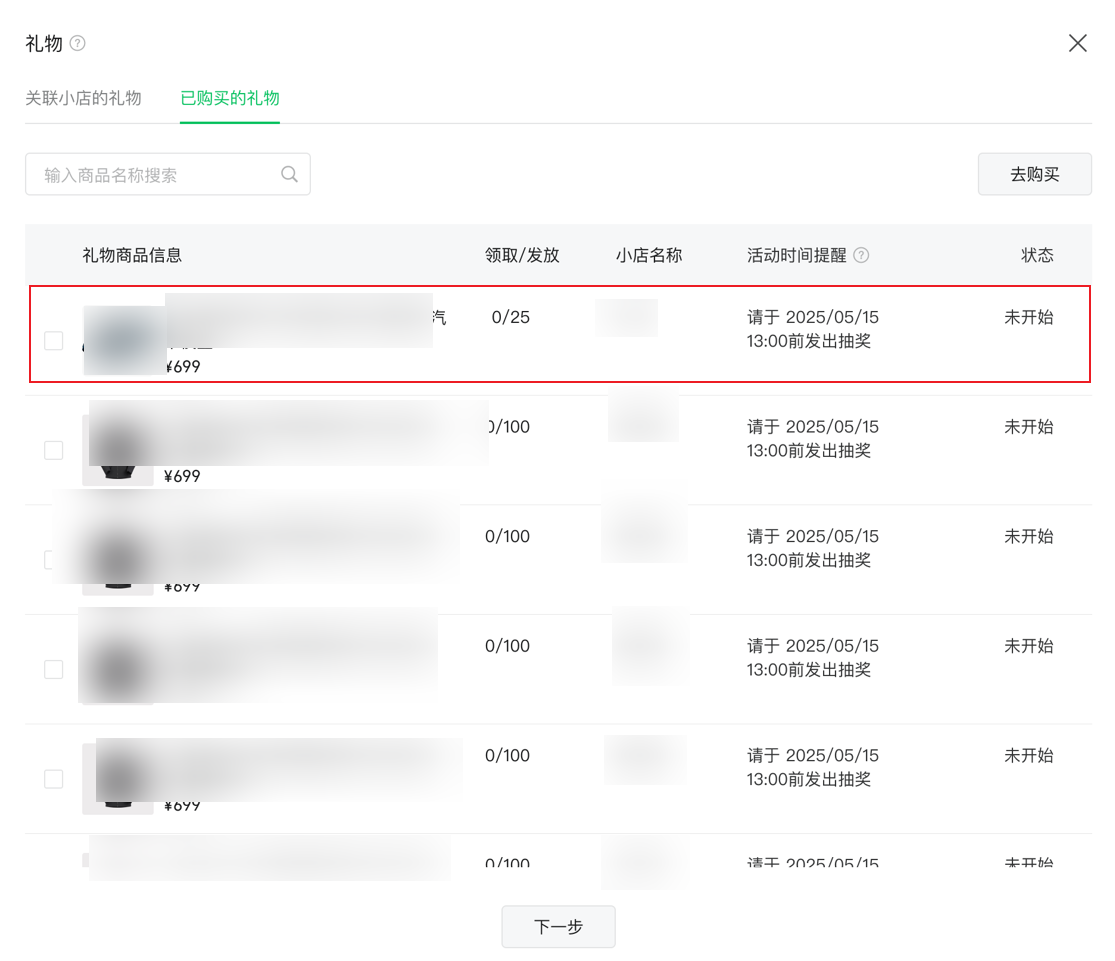Click the 礼物商品信息 column header
The height and width of the screenshot is (961, 1115).
pos(132,255)
